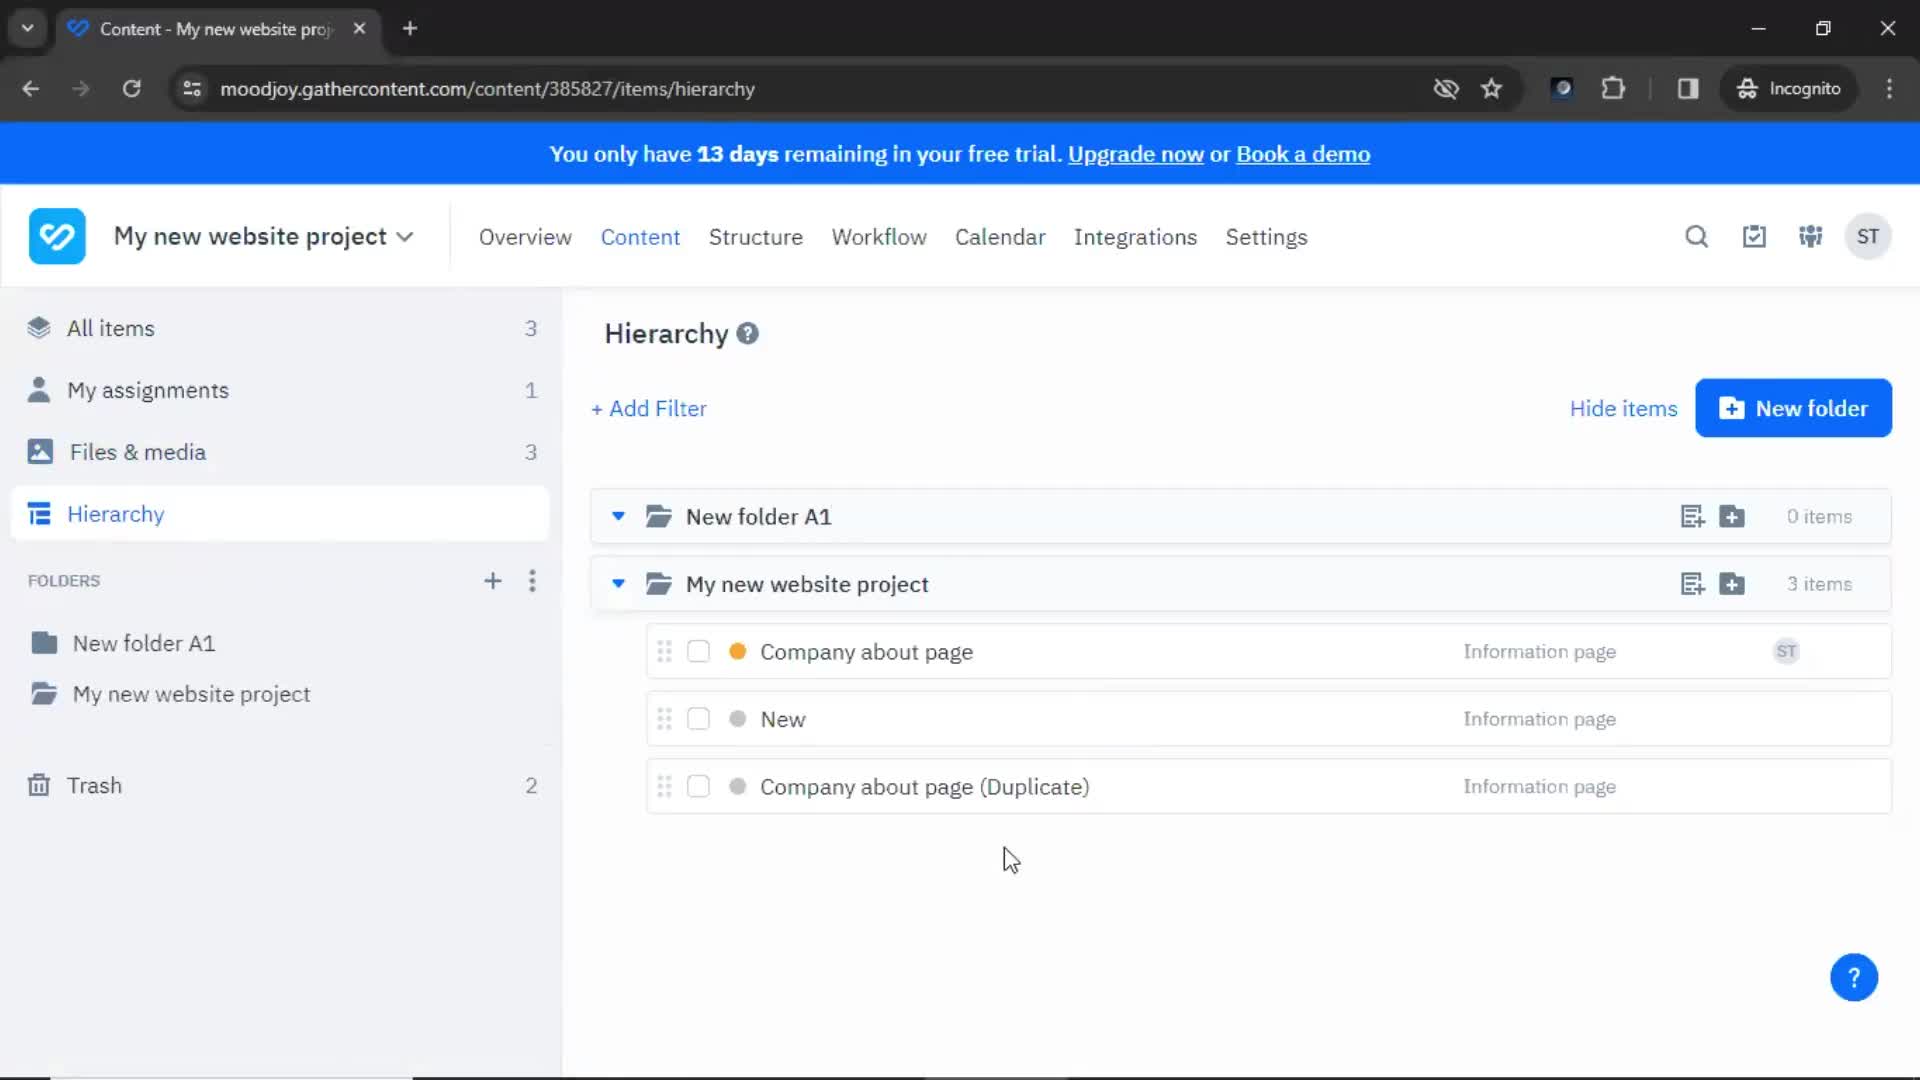This screenshot has height=1080, width=1920.
Task: Click the folder icon of New folder A1 row
Action: (x=658, y=517)
